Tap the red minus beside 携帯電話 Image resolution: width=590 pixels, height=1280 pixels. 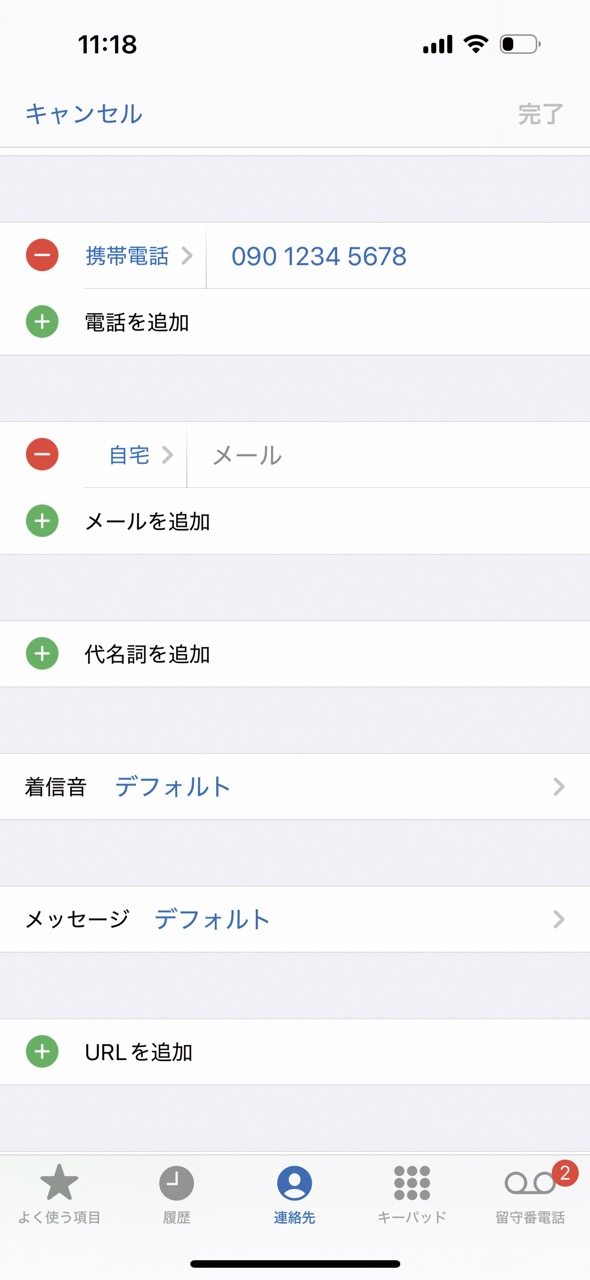42,256
